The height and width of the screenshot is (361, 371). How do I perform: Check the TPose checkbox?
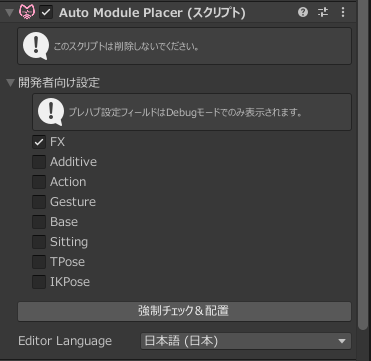pos(39,262)
